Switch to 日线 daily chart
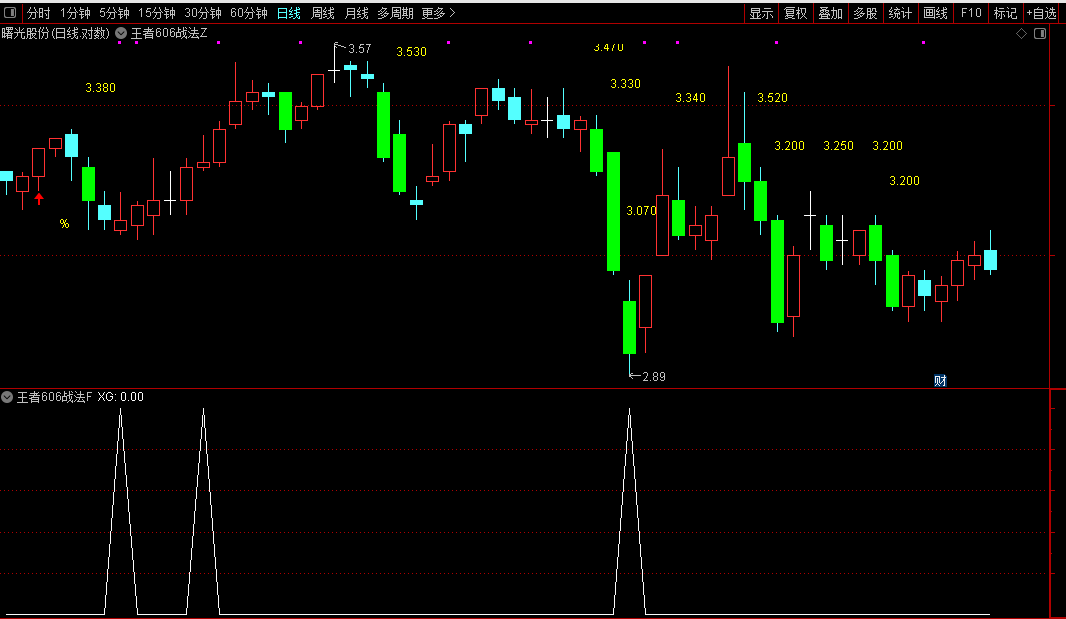Screen dimensions: 1066x619 (x=289, y=13)
